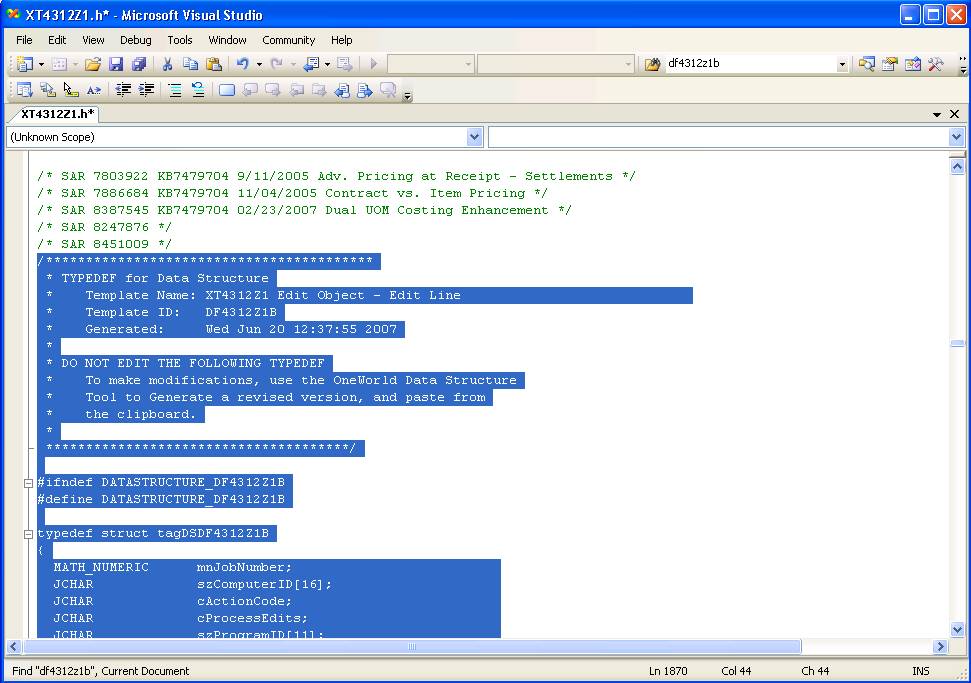Click the vertical scrollbar thumb
This screenshot has height=683, width=971.
[x=957, y=344]
